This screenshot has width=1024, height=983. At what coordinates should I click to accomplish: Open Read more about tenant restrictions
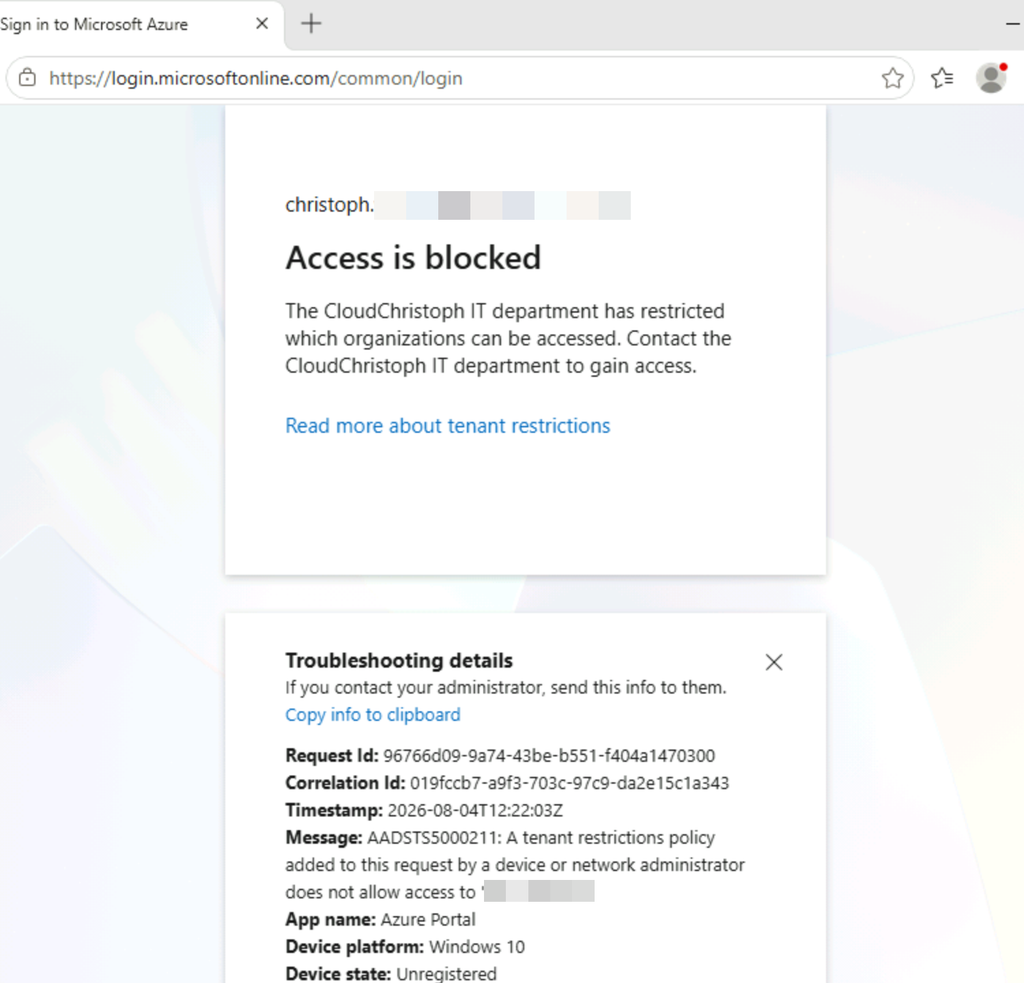(447, 426)
